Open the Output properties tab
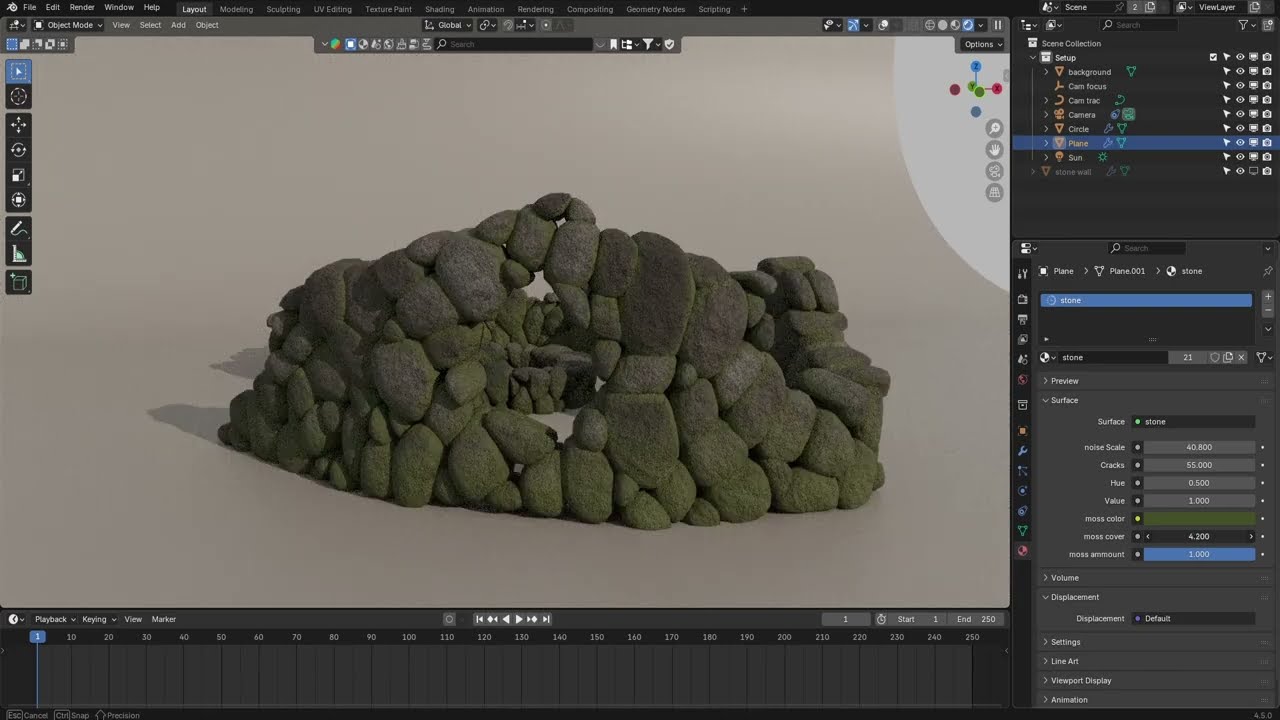 pyautogui.click(x=1022, y=319)
